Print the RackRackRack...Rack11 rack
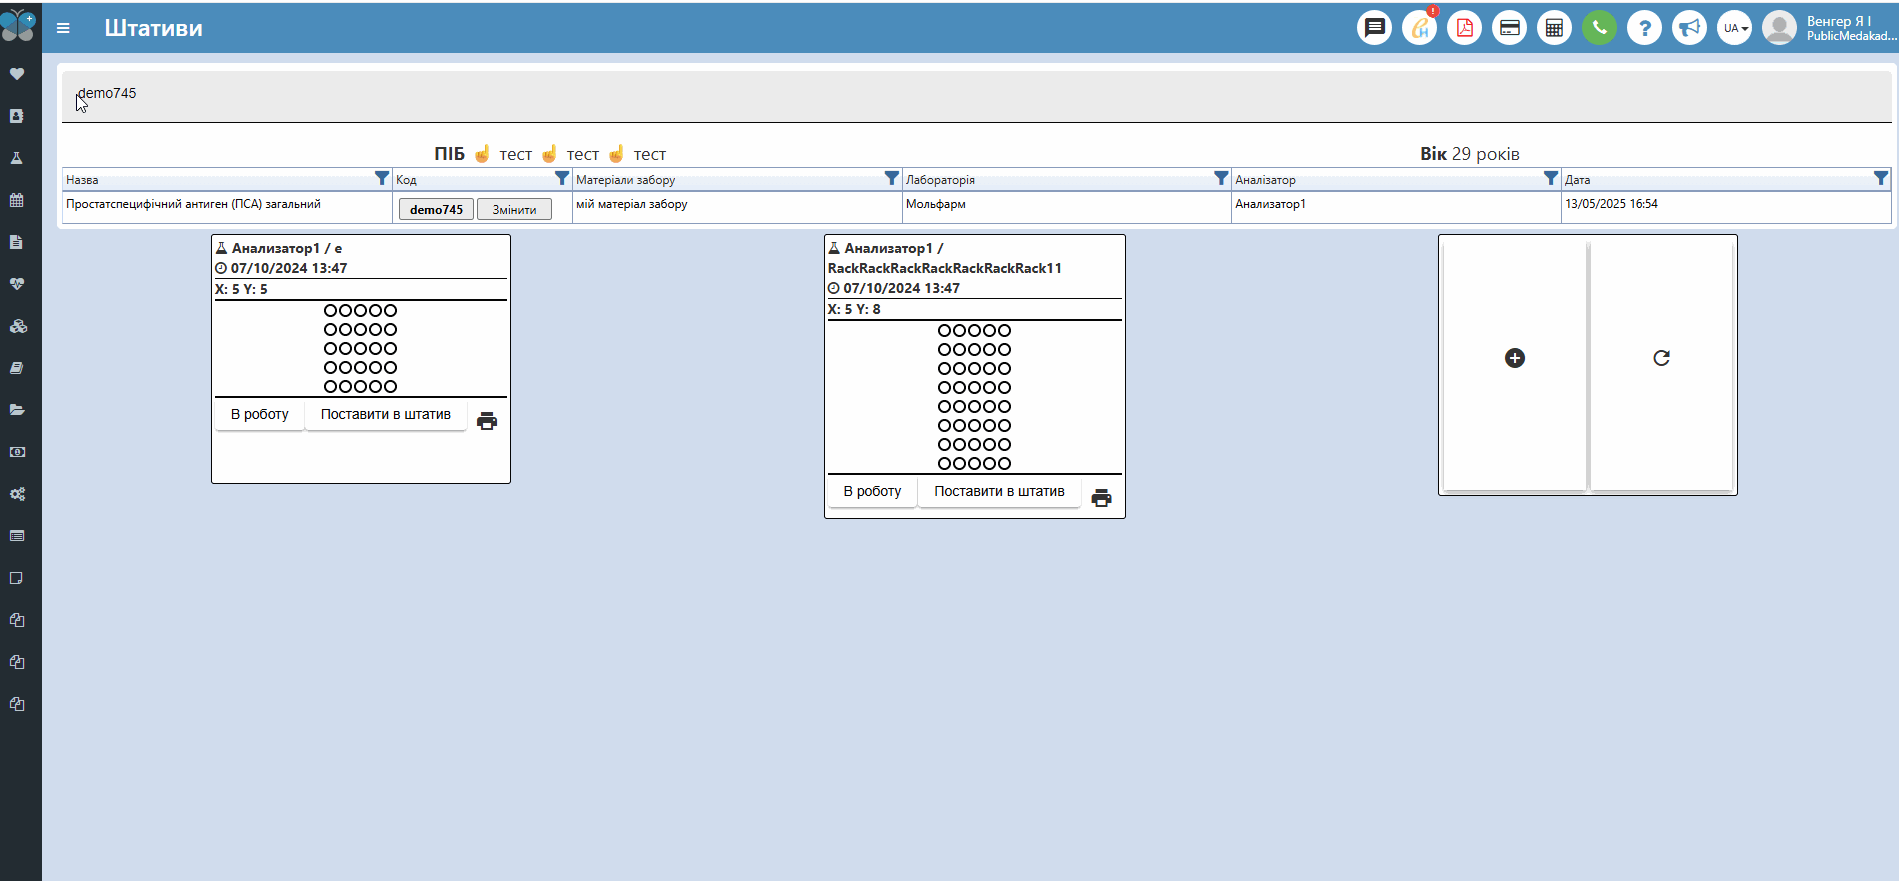 (1101, 498)
